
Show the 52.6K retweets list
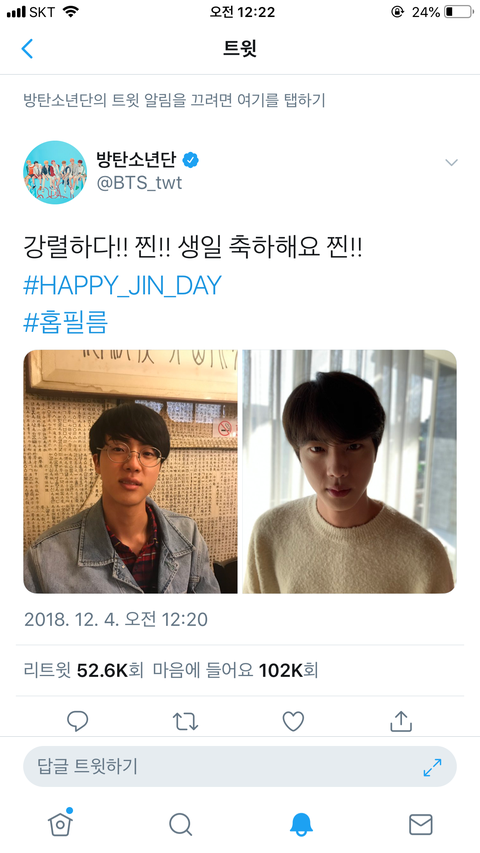pos(83,670)
